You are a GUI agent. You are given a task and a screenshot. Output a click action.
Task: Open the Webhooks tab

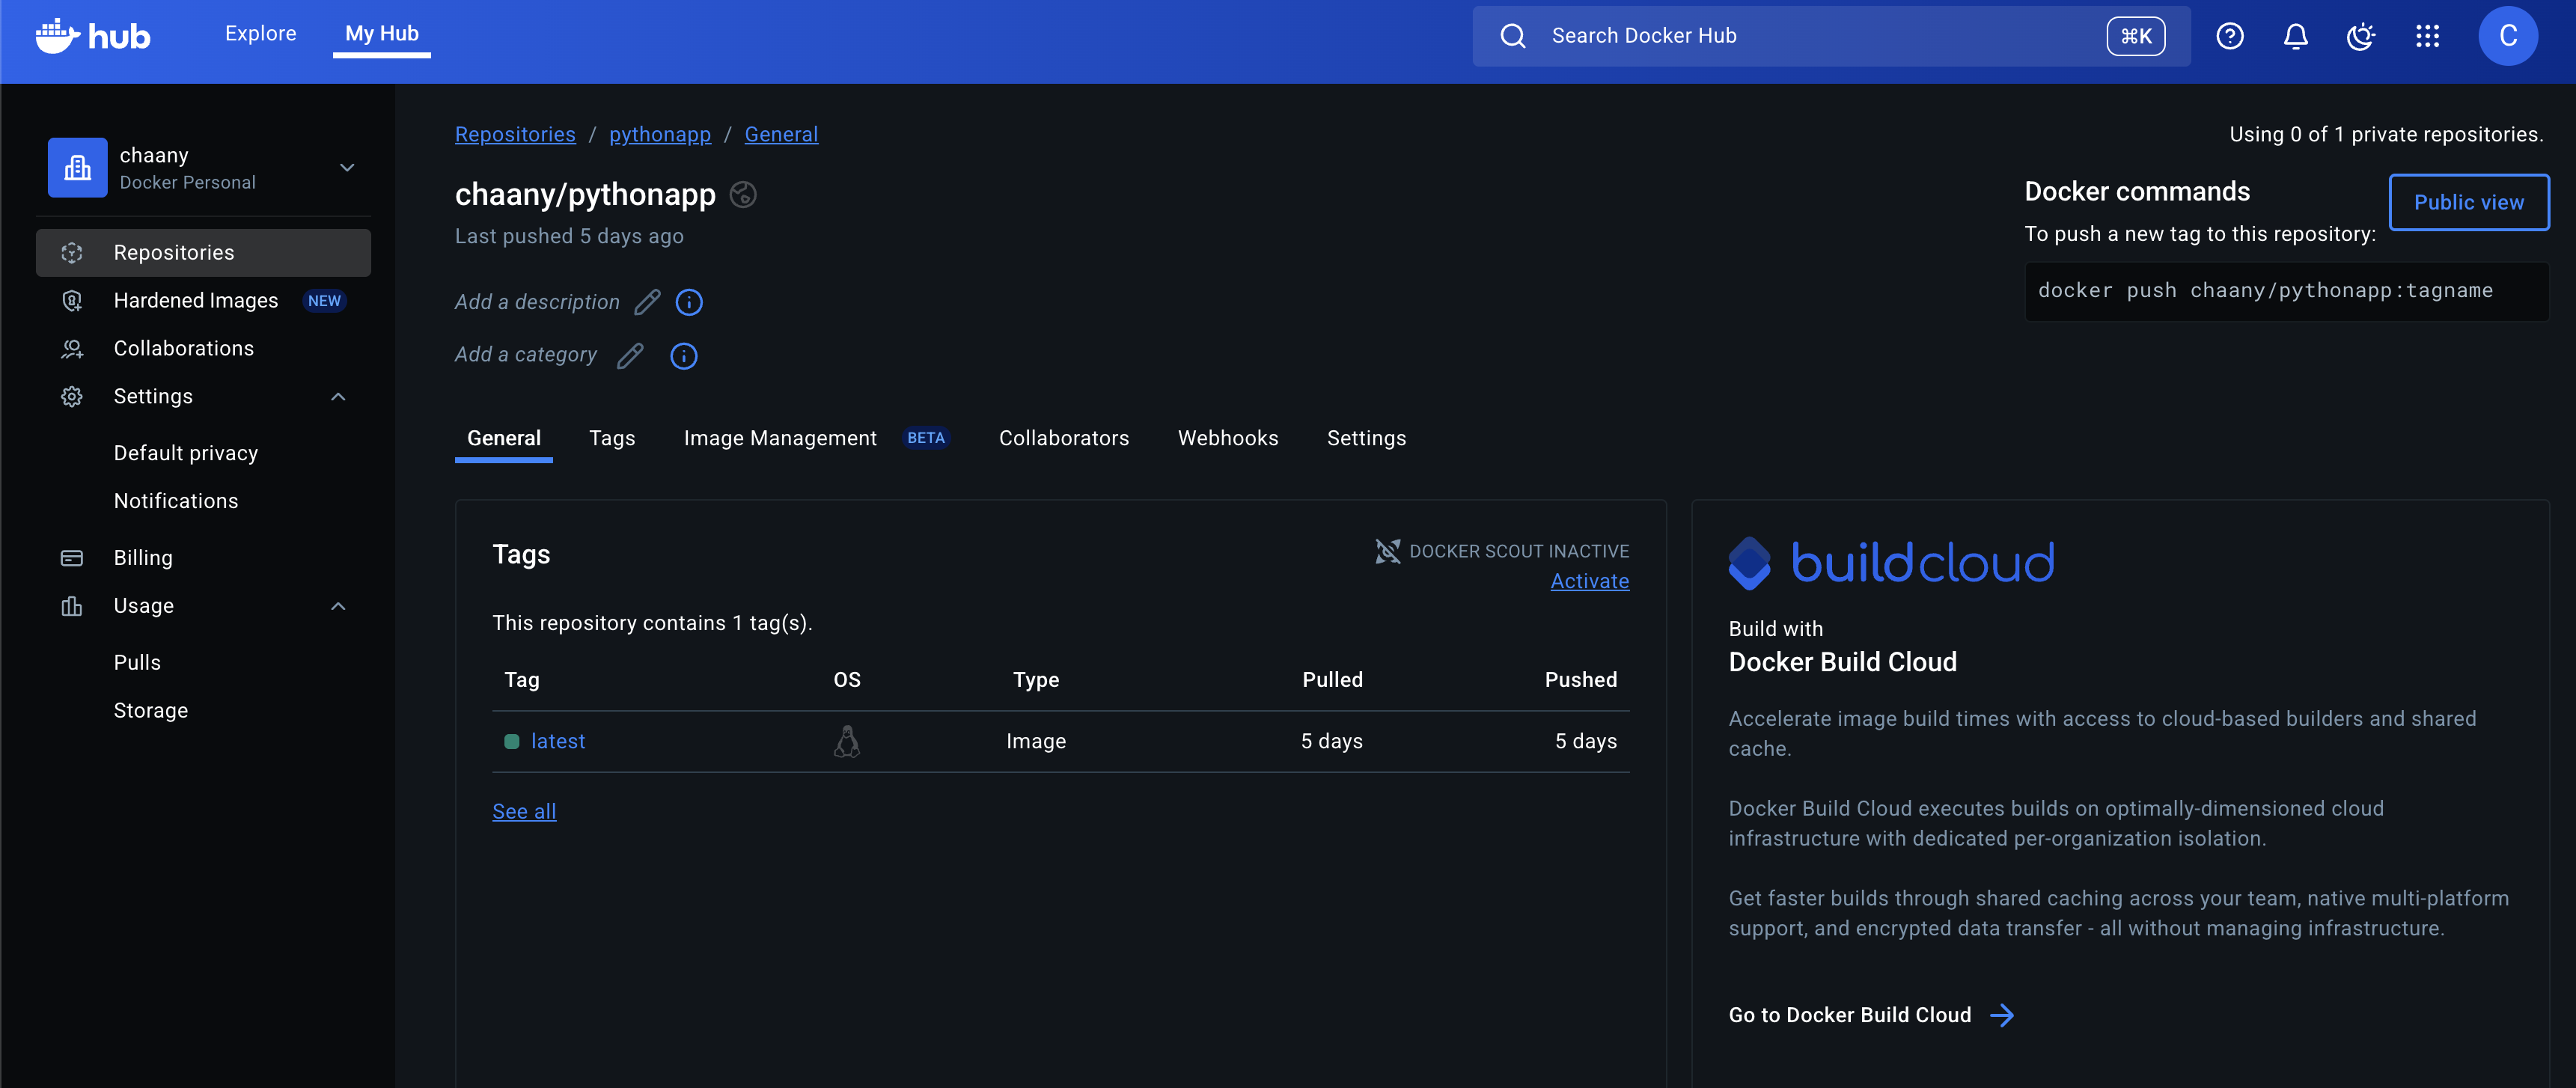[1227, 438]
